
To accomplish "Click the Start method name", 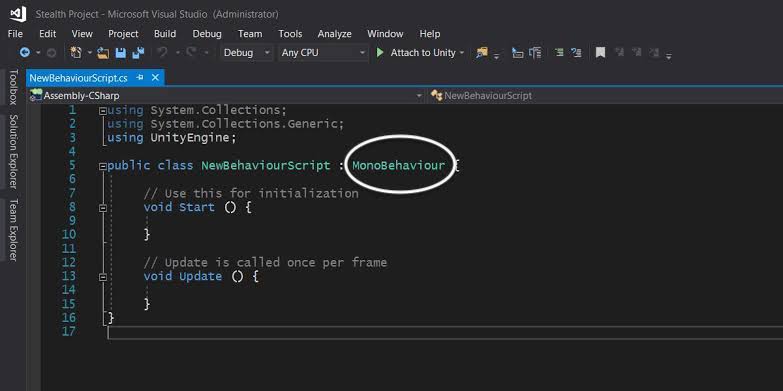I will click(x=197, y=207).
